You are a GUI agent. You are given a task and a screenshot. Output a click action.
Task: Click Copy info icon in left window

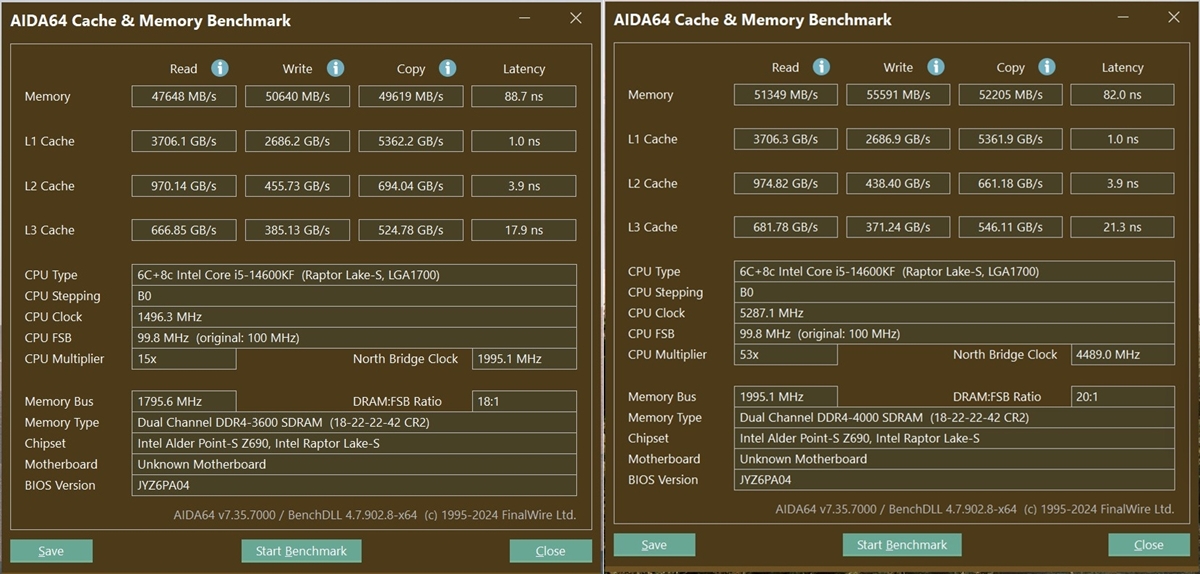tap(447, 68)
